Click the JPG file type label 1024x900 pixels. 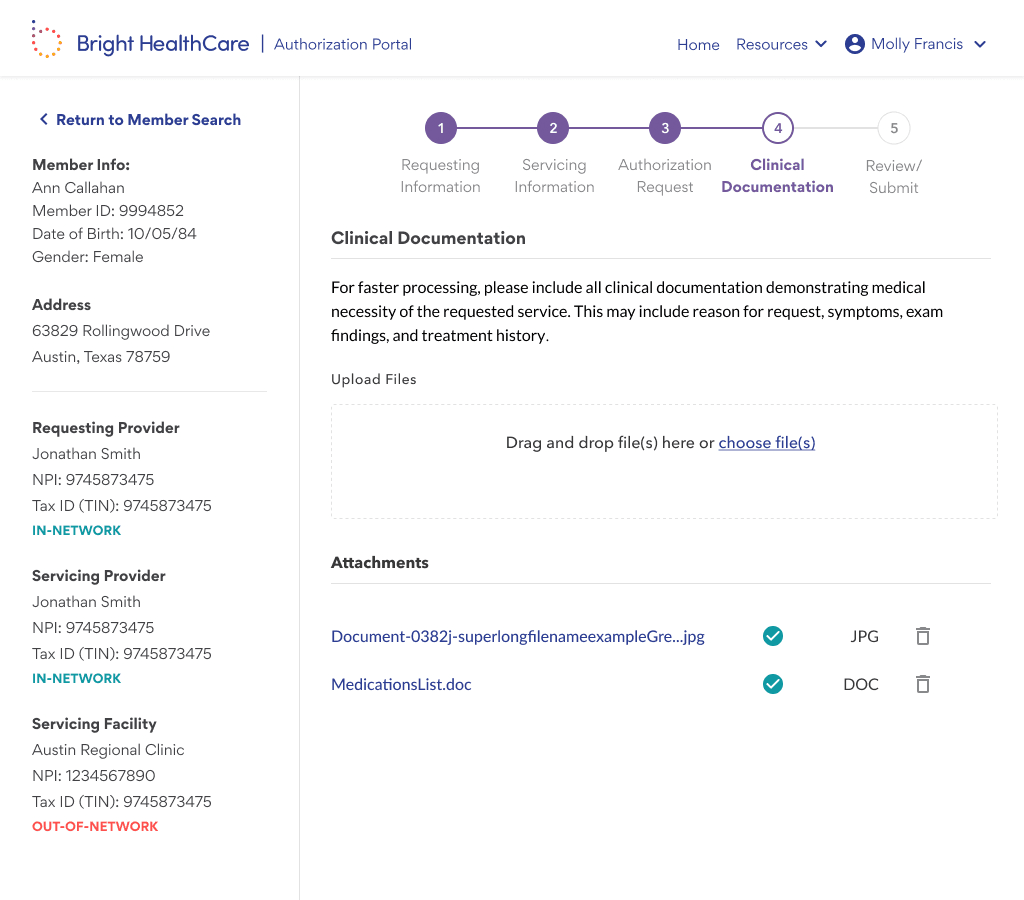(x=864, y=636)
